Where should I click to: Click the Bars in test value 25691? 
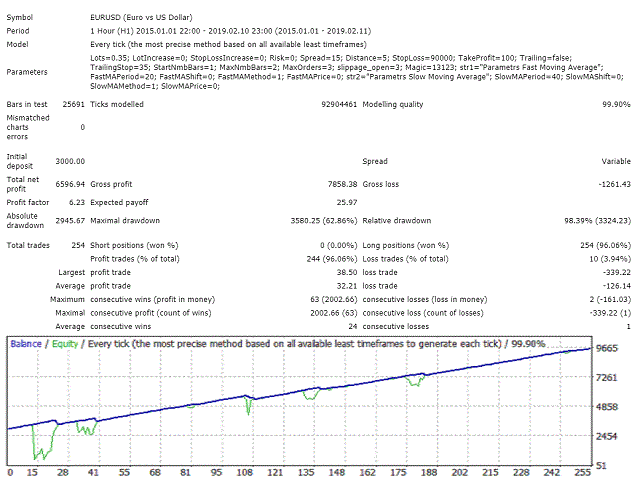point(73,104)
